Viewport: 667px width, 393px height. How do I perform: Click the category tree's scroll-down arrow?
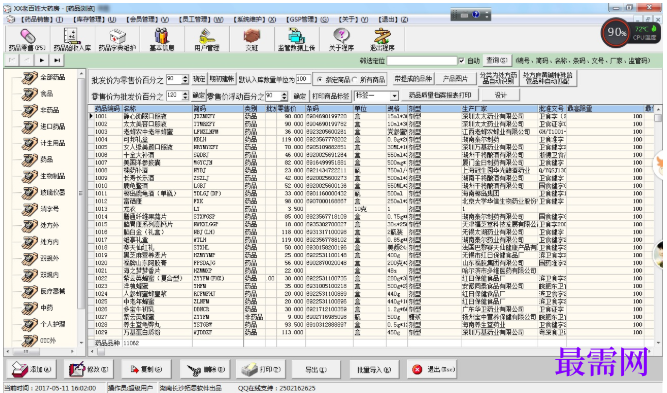[81, 342]
